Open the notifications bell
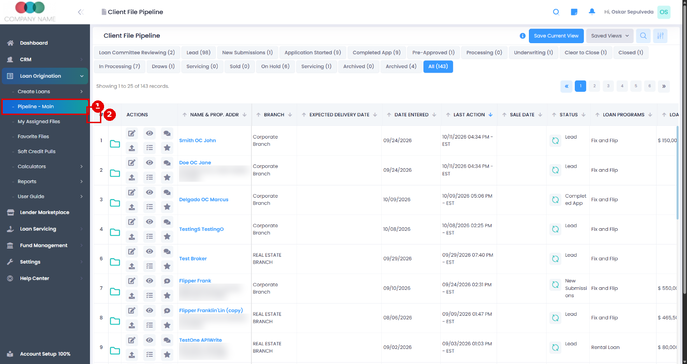Image resolution: width=687 pixels, height=364 pixels. 592,12
